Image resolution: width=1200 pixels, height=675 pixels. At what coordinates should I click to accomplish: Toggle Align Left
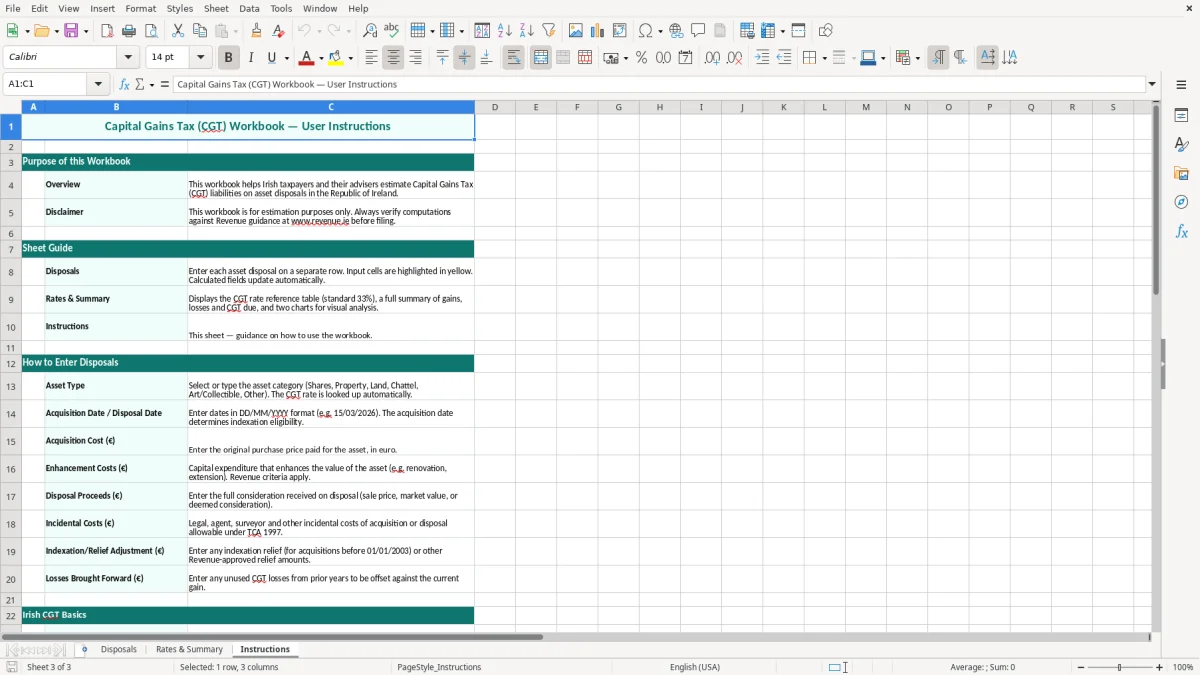pos(371,58)
